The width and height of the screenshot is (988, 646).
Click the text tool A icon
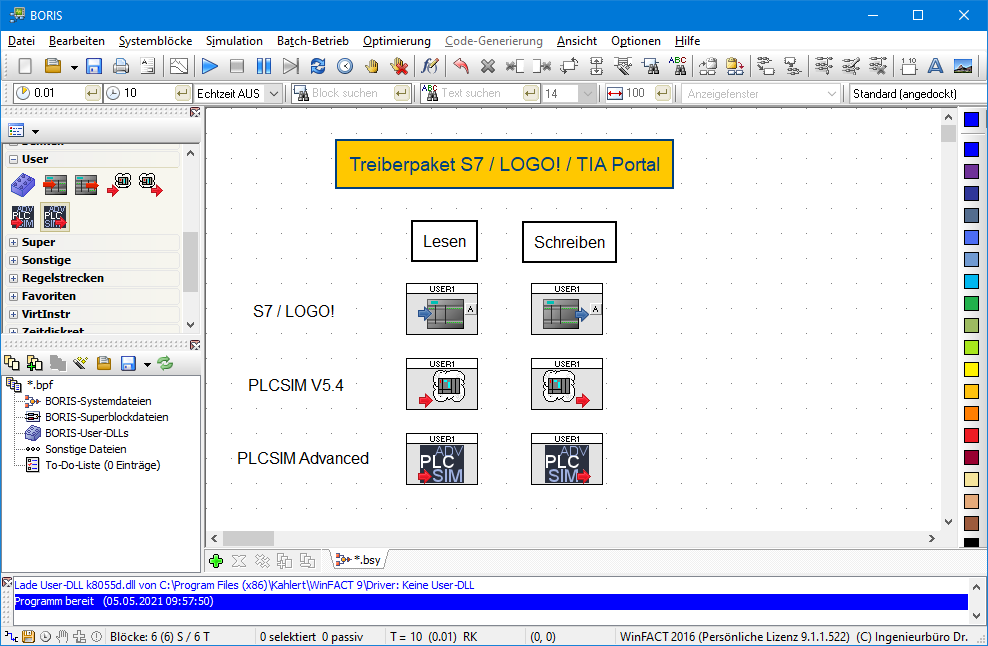(x=936, y=66)
